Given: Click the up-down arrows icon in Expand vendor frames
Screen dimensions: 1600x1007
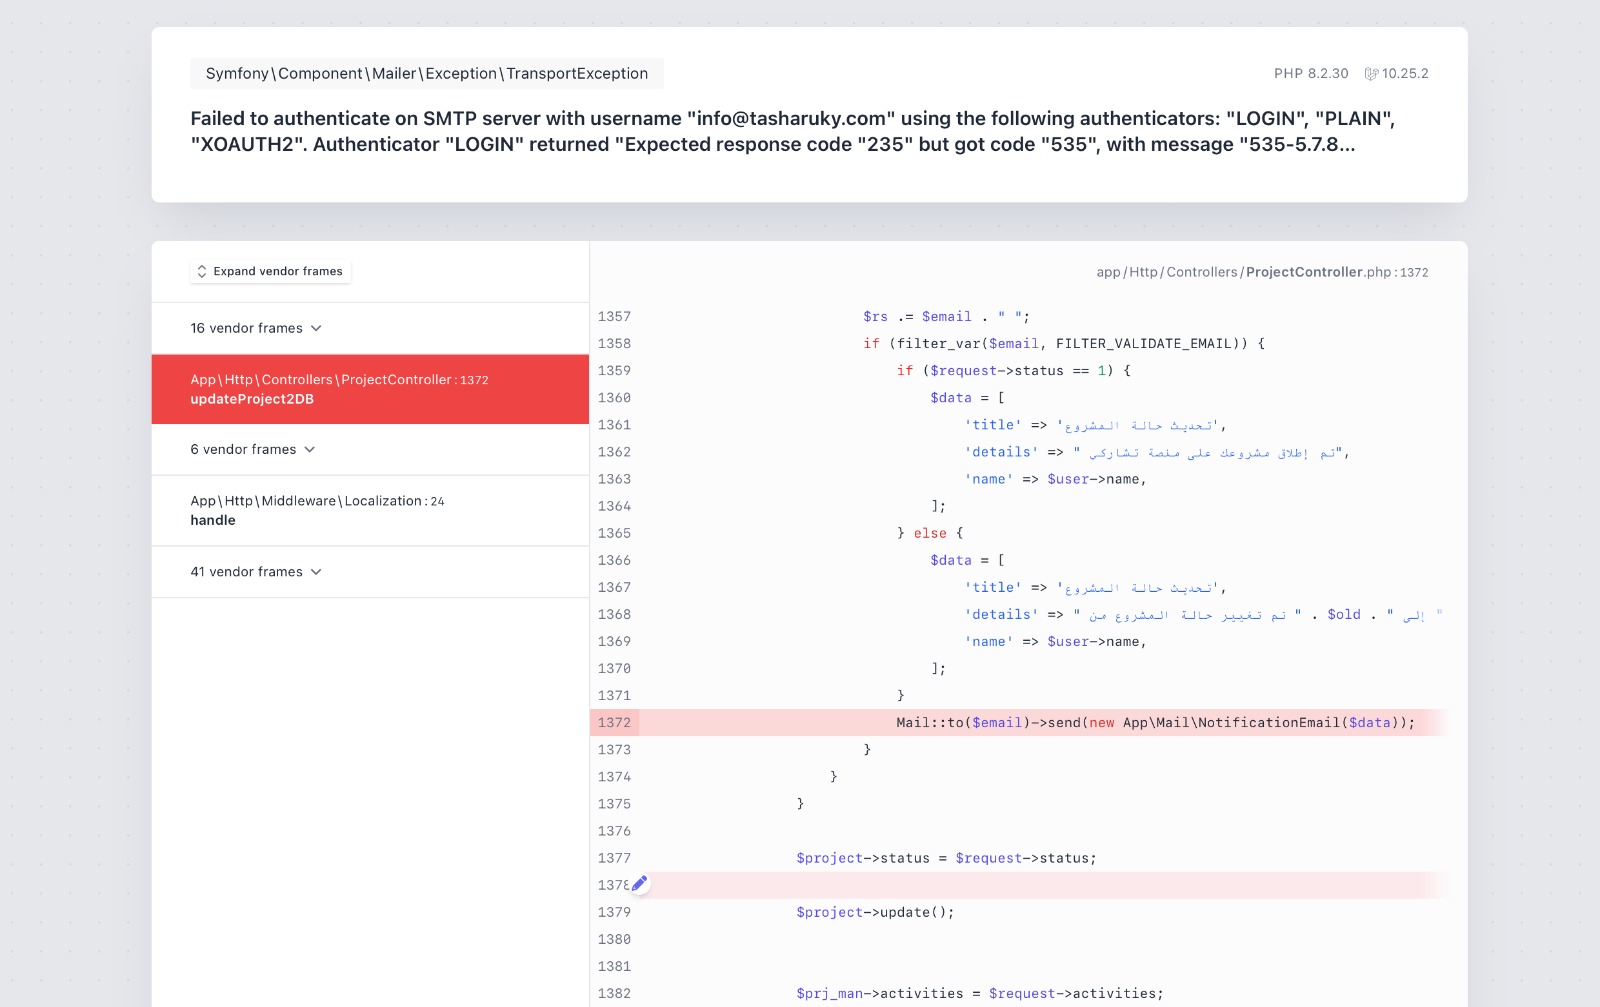Looking at the screenshot, I should point(202,272).
